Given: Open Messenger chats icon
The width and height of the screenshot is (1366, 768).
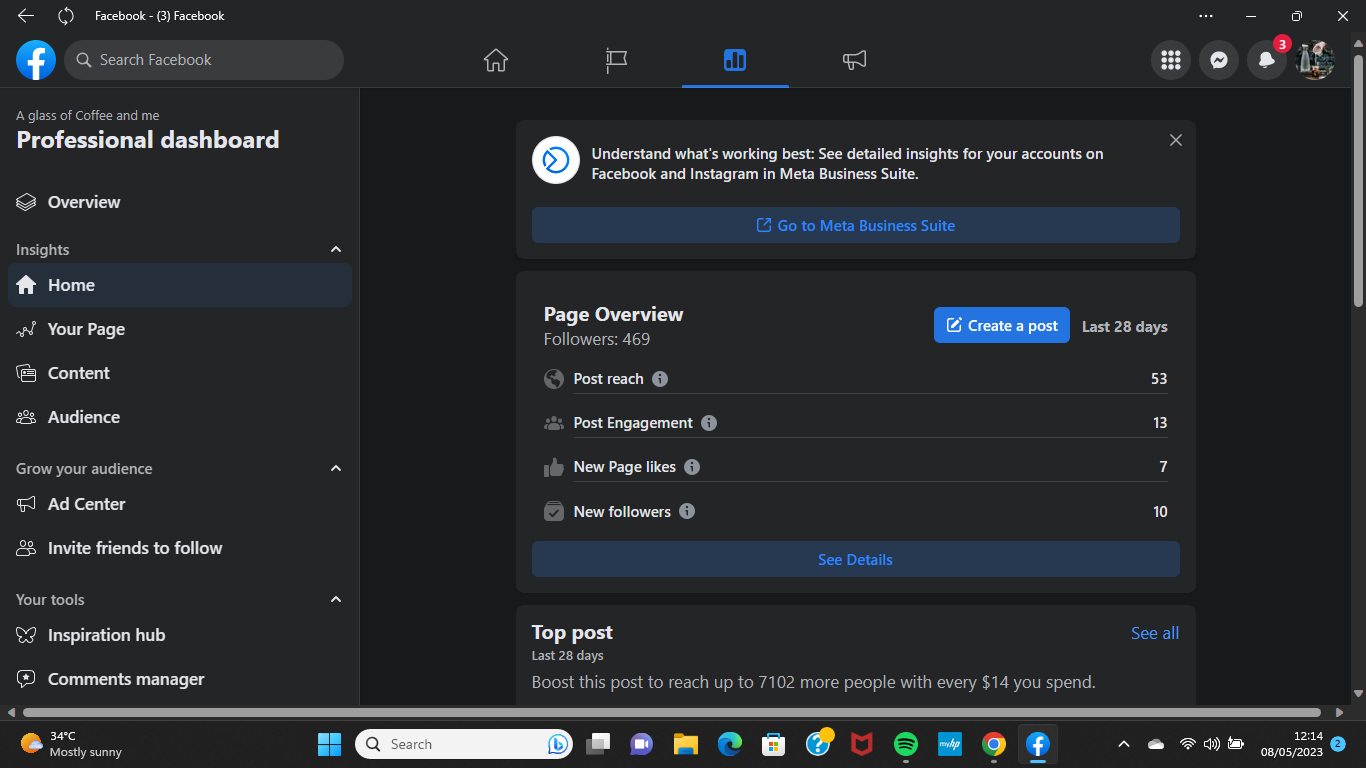Looking at the screenshot, I should click(x=1219, y=60).
